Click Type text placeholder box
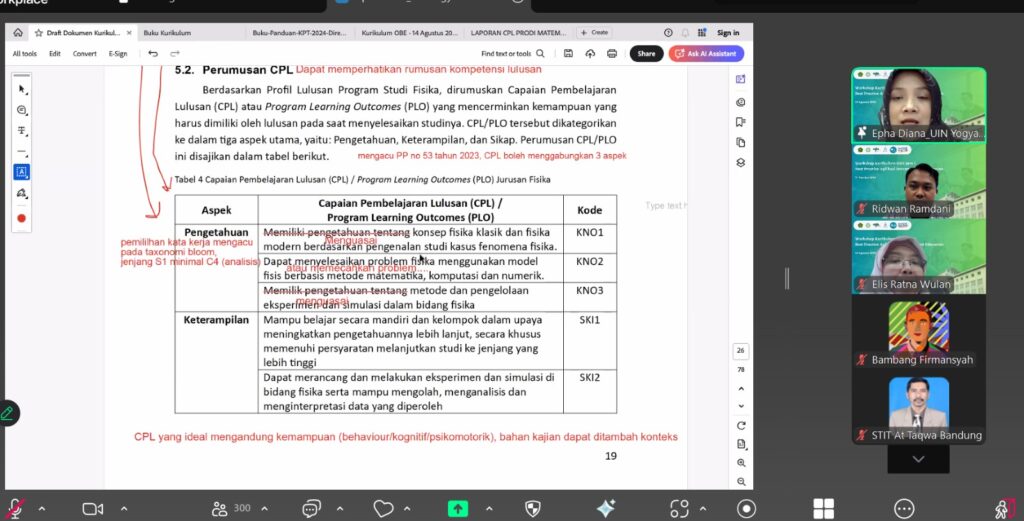Screen dimensions: 1024x521 tap(665, 206)
